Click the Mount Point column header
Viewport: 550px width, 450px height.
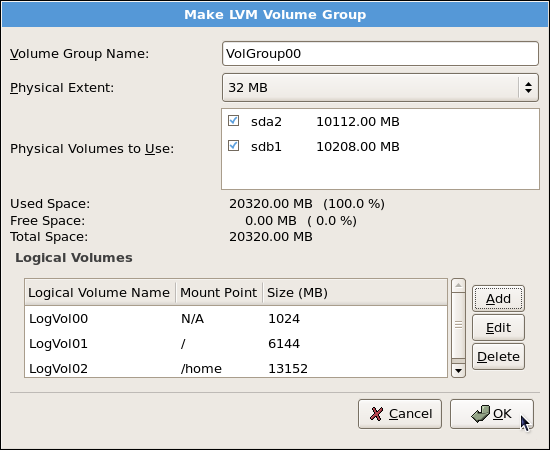point(219,293)
